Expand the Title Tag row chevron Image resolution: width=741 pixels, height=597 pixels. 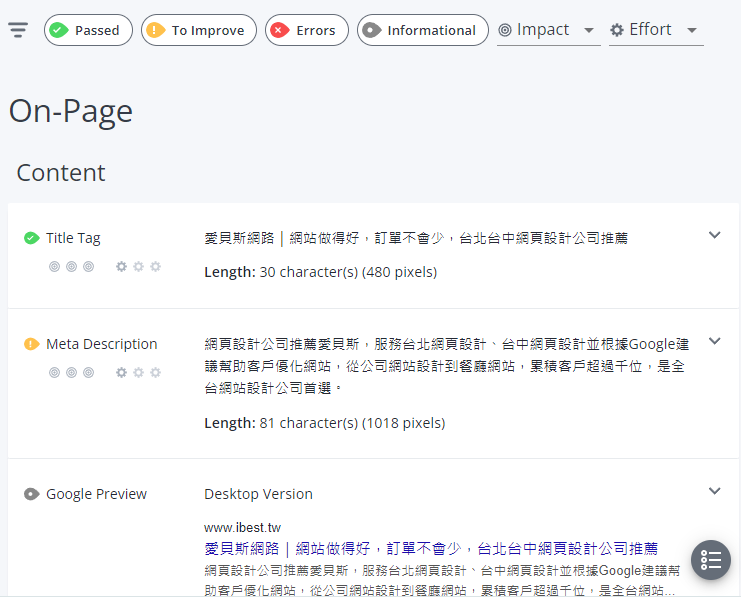[x=714, y=235]
